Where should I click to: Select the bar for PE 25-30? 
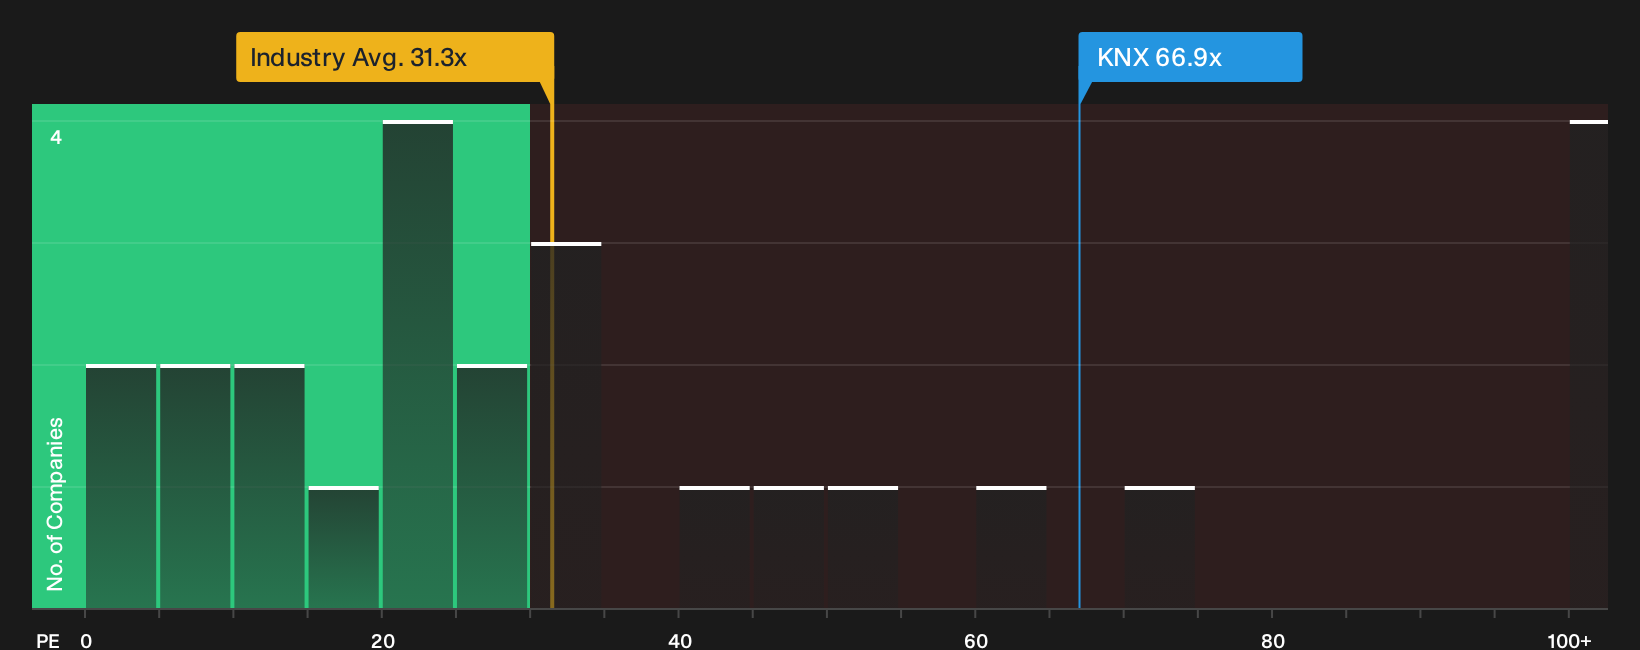point(492,486)
